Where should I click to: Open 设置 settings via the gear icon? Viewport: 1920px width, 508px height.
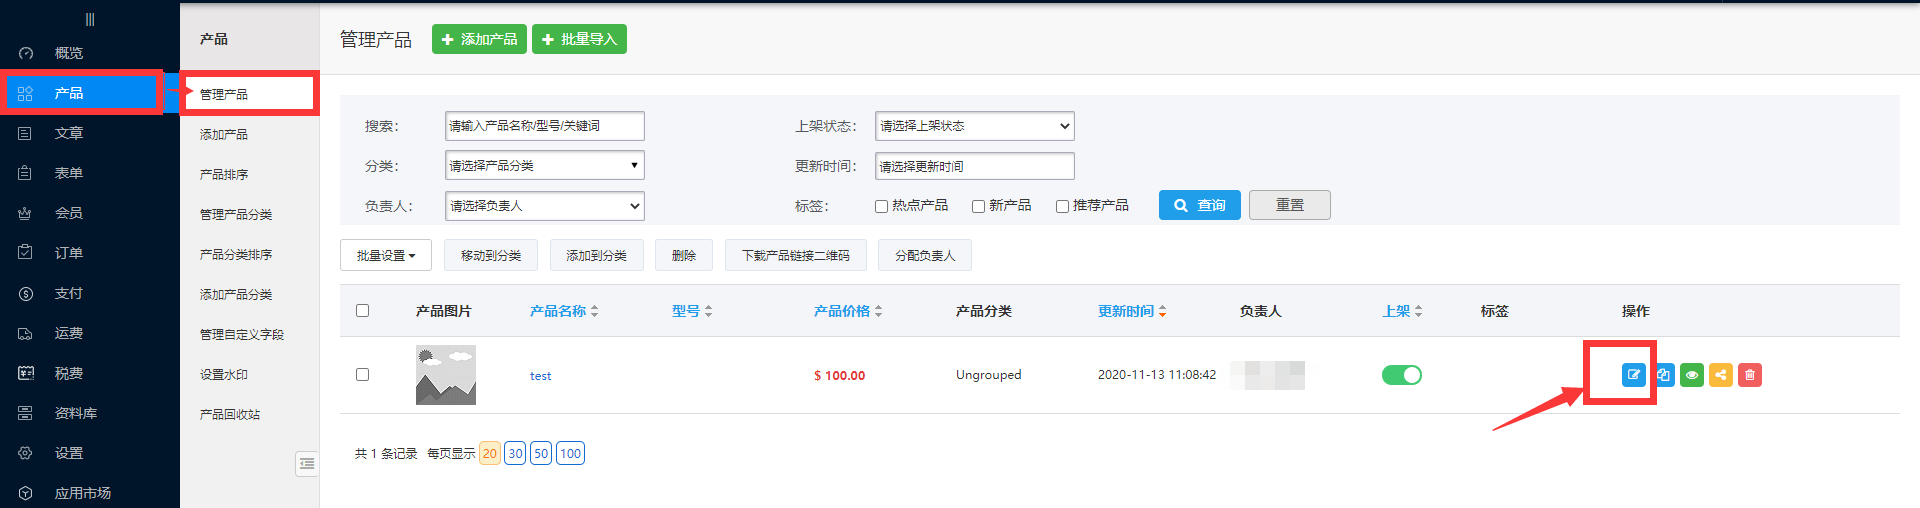(x=26, y=453)
